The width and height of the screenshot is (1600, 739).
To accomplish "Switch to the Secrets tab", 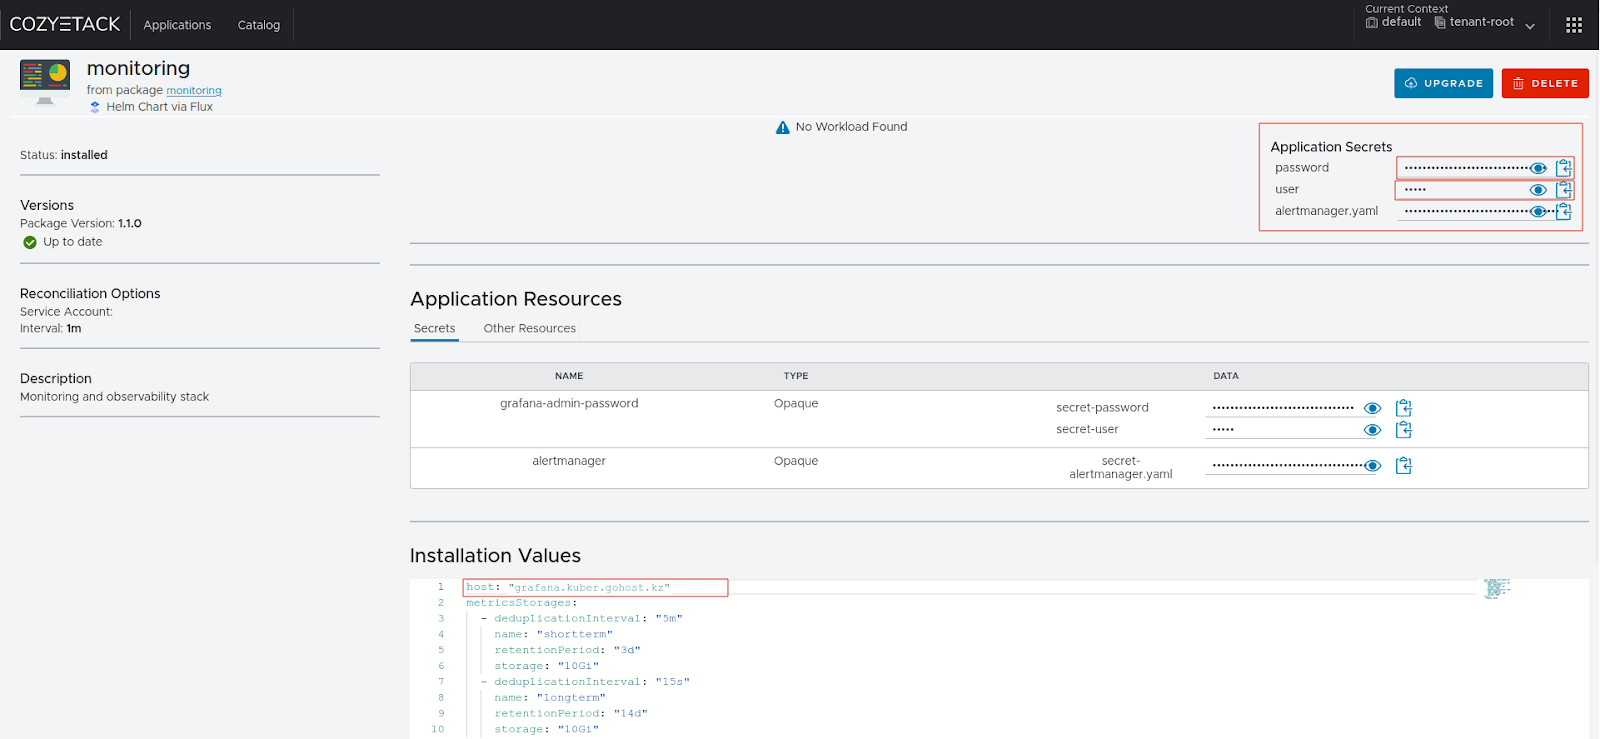I will [434, 328].
